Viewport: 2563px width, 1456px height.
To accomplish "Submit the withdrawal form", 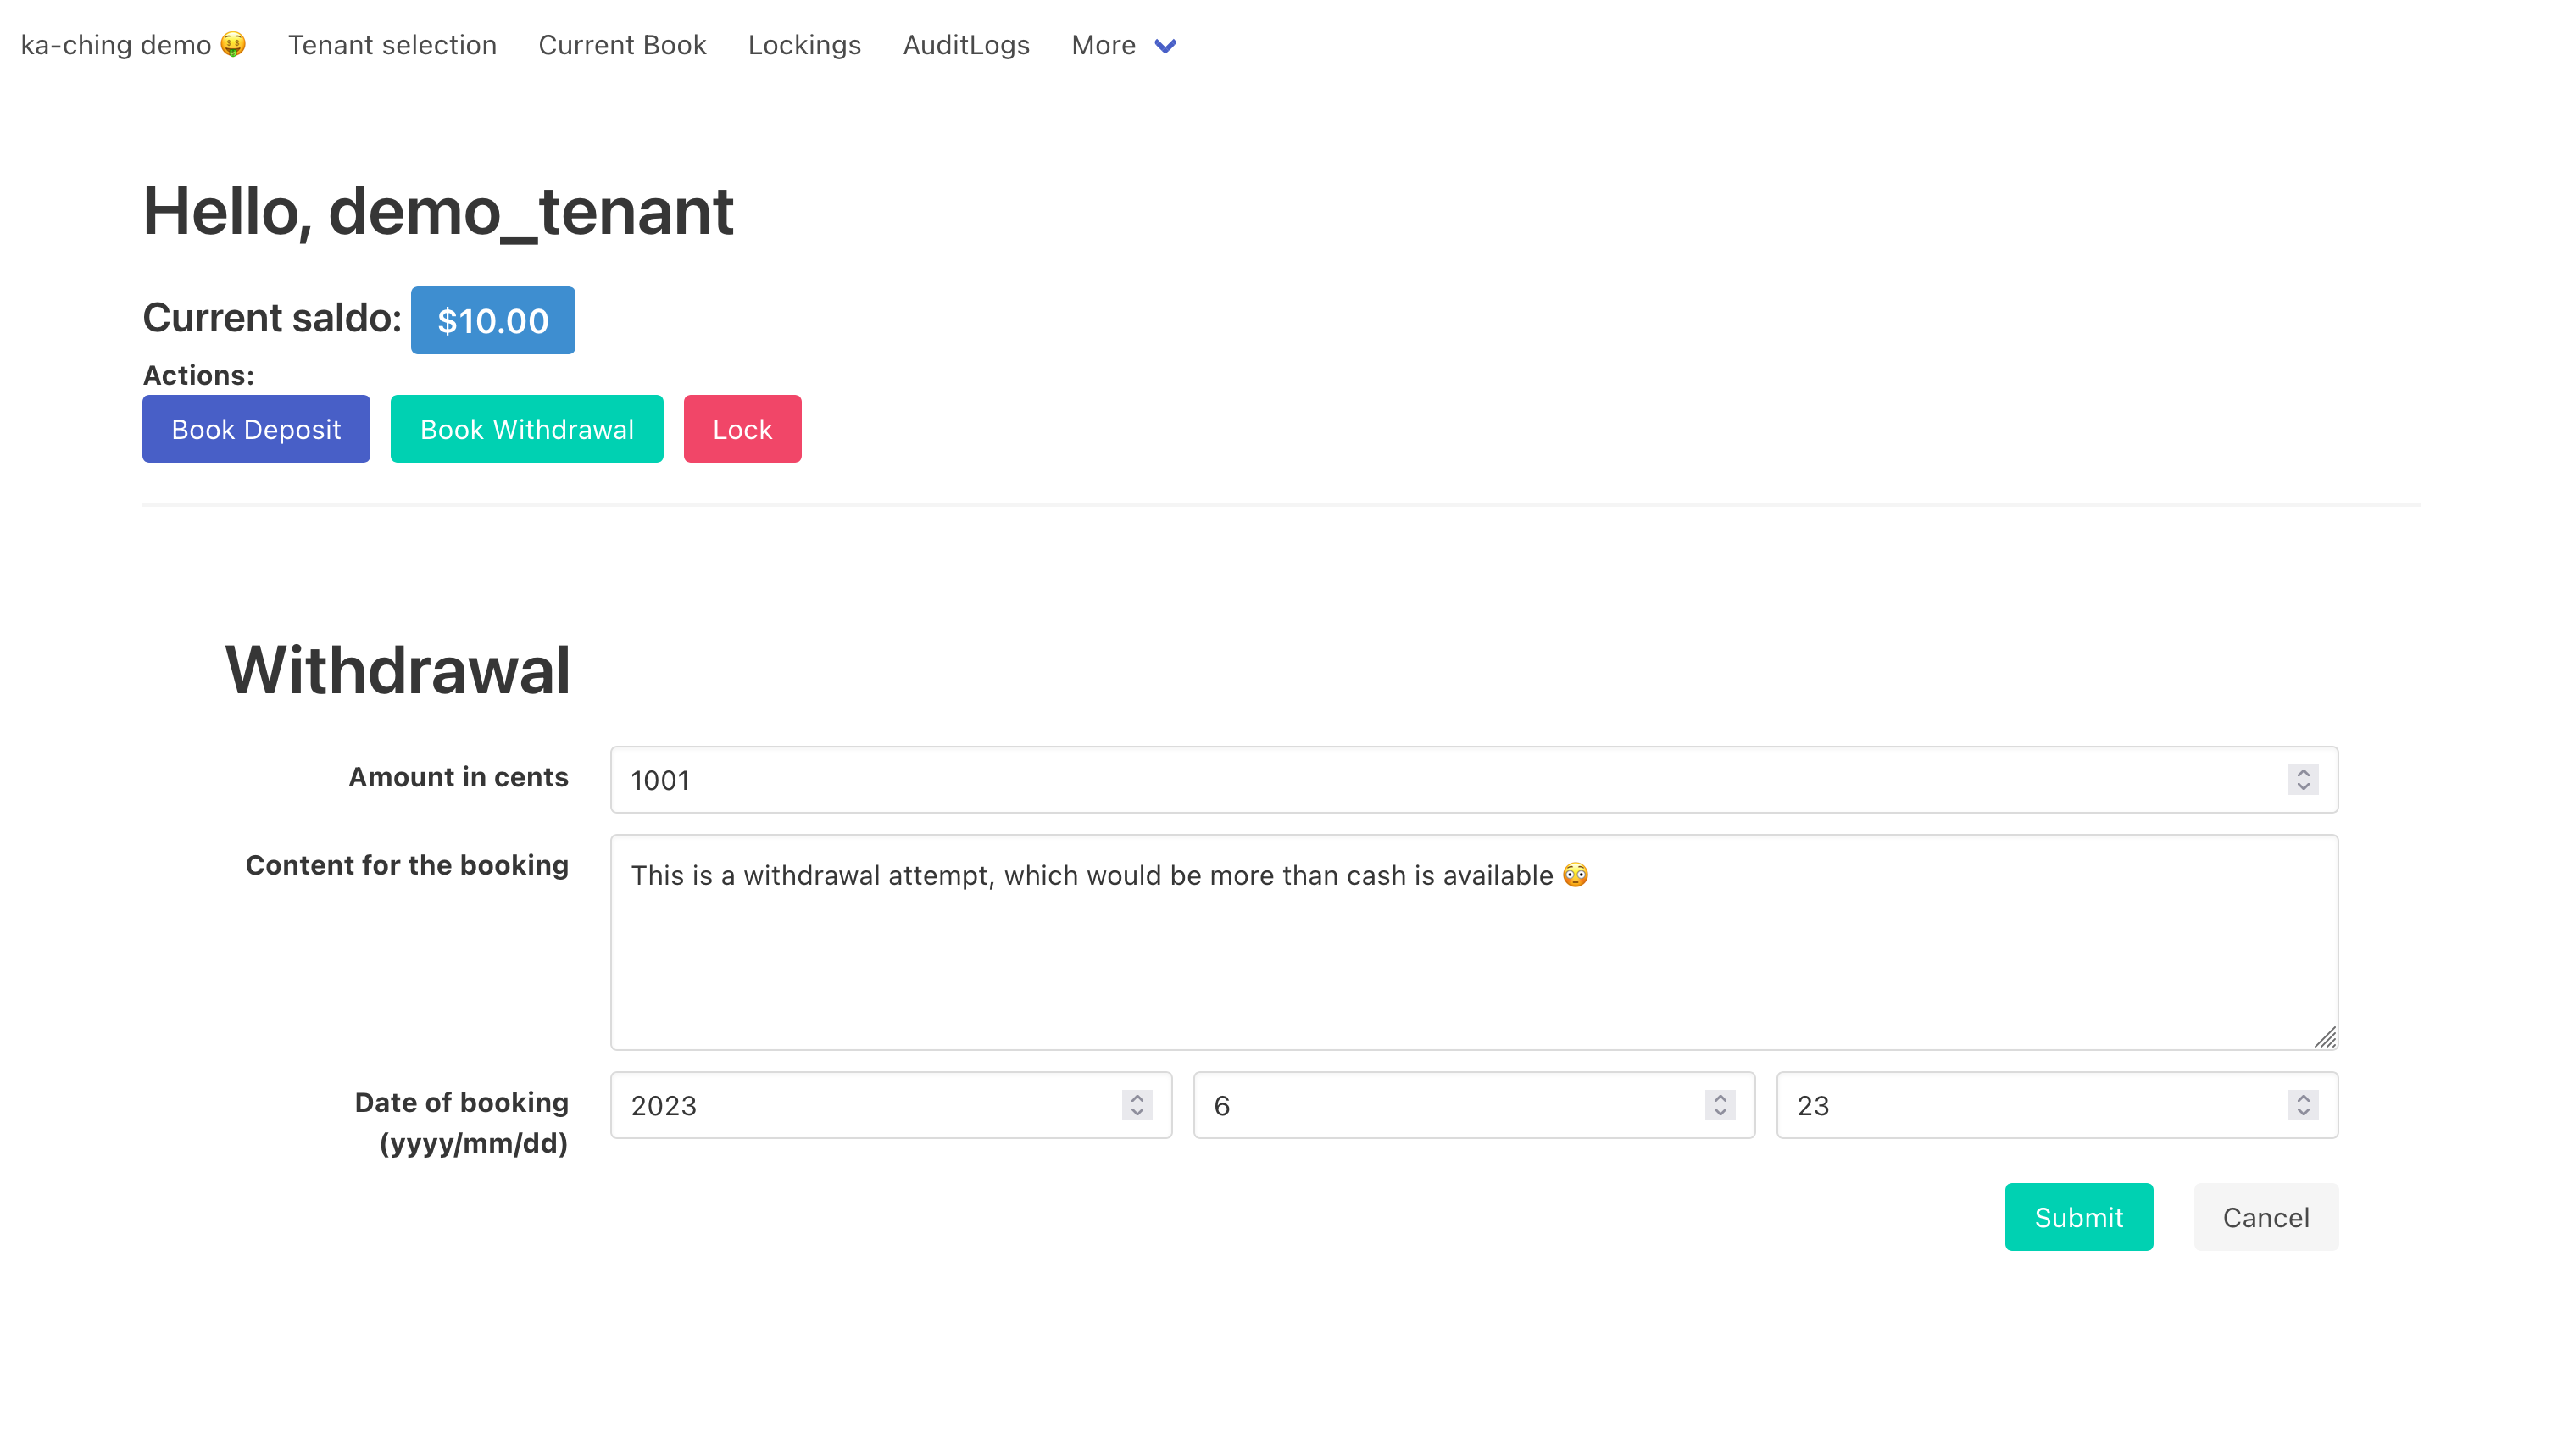I will [x=2078, y=1217].
